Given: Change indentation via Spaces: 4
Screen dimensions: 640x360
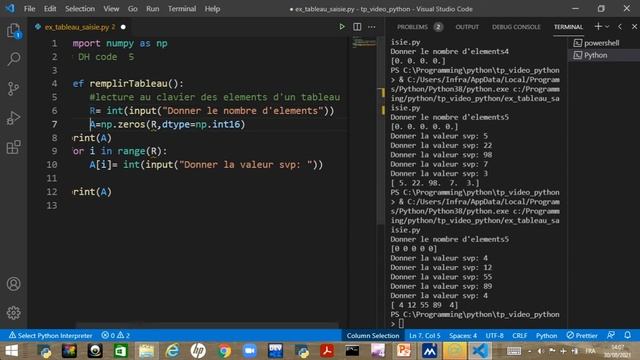Looking at the screenshot, I should (x=463, y=336).
